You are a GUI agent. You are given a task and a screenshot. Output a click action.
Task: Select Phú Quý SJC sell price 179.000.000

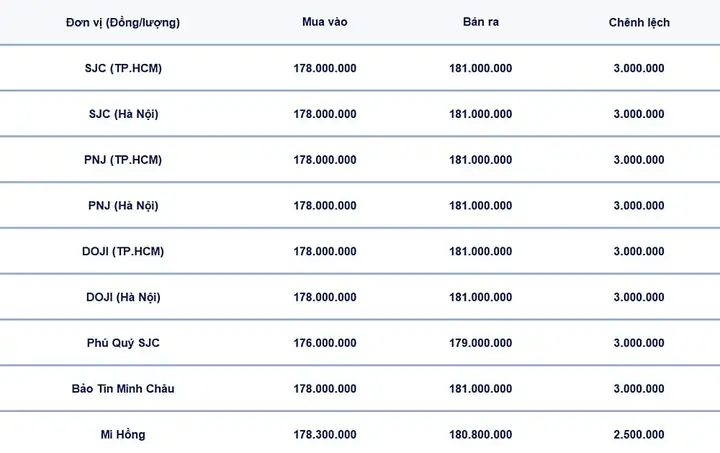pos(481,343)
